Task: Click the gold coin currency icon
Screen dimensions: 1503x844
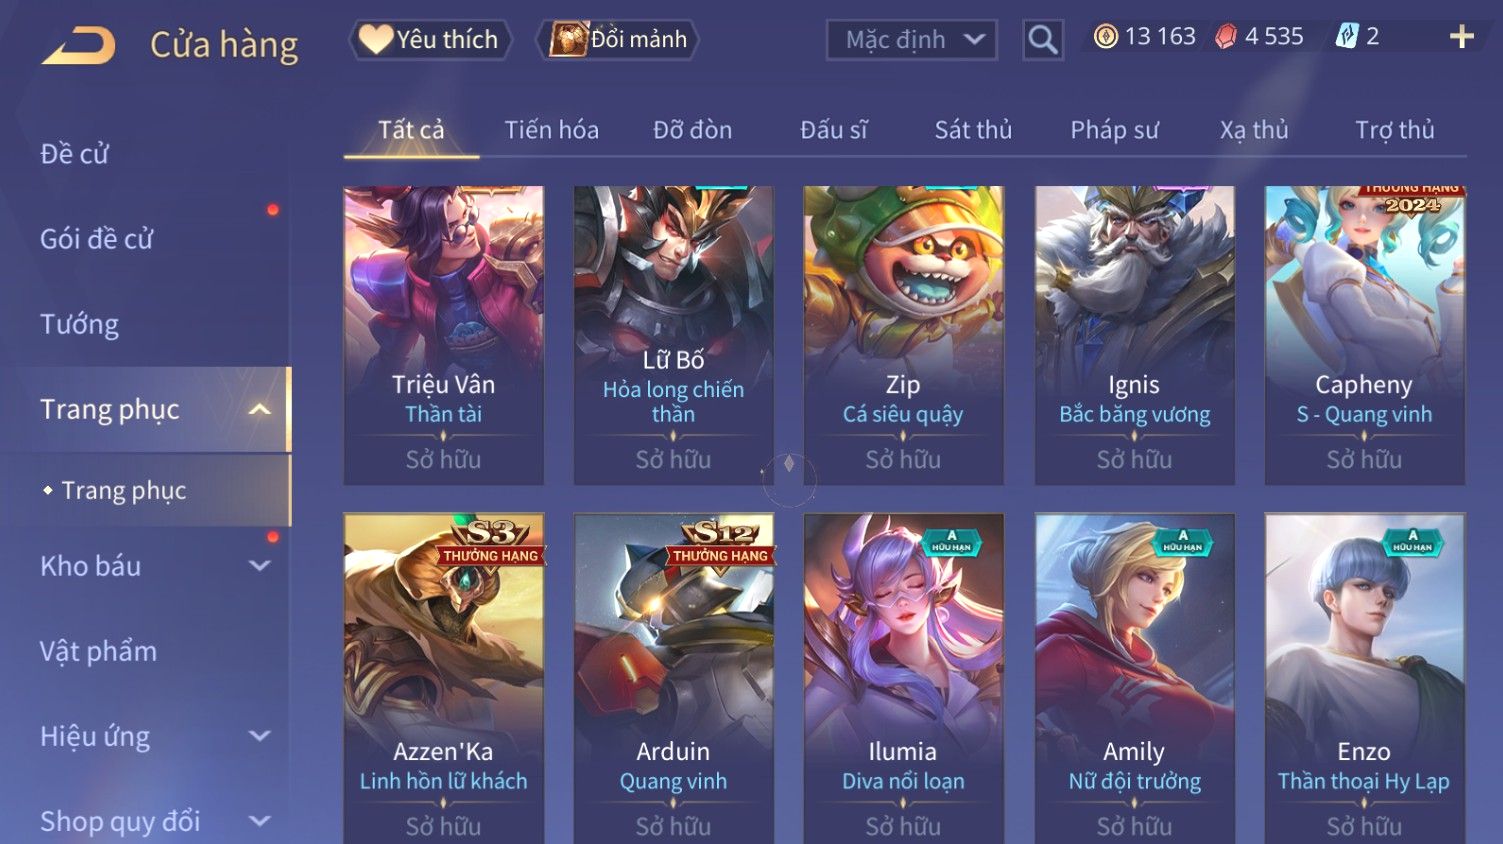Action: [x=1105, y=37]
